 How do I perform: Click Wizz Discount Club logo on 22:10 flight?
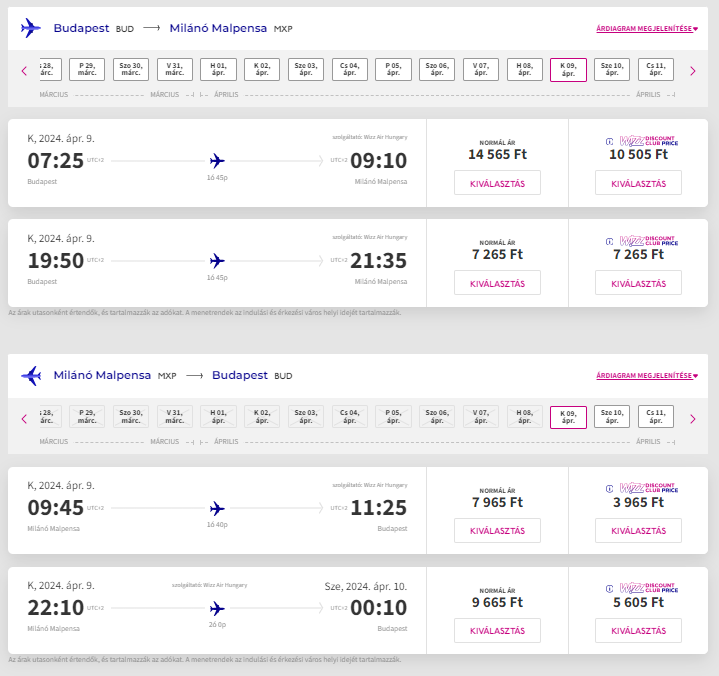[x=642, y=589]
